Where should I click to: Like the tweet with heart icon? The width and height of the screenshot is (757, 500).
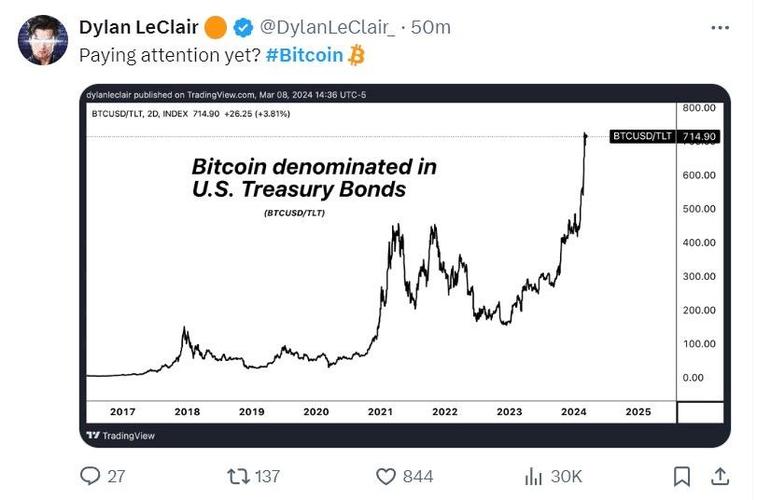(x=386, y=476)
